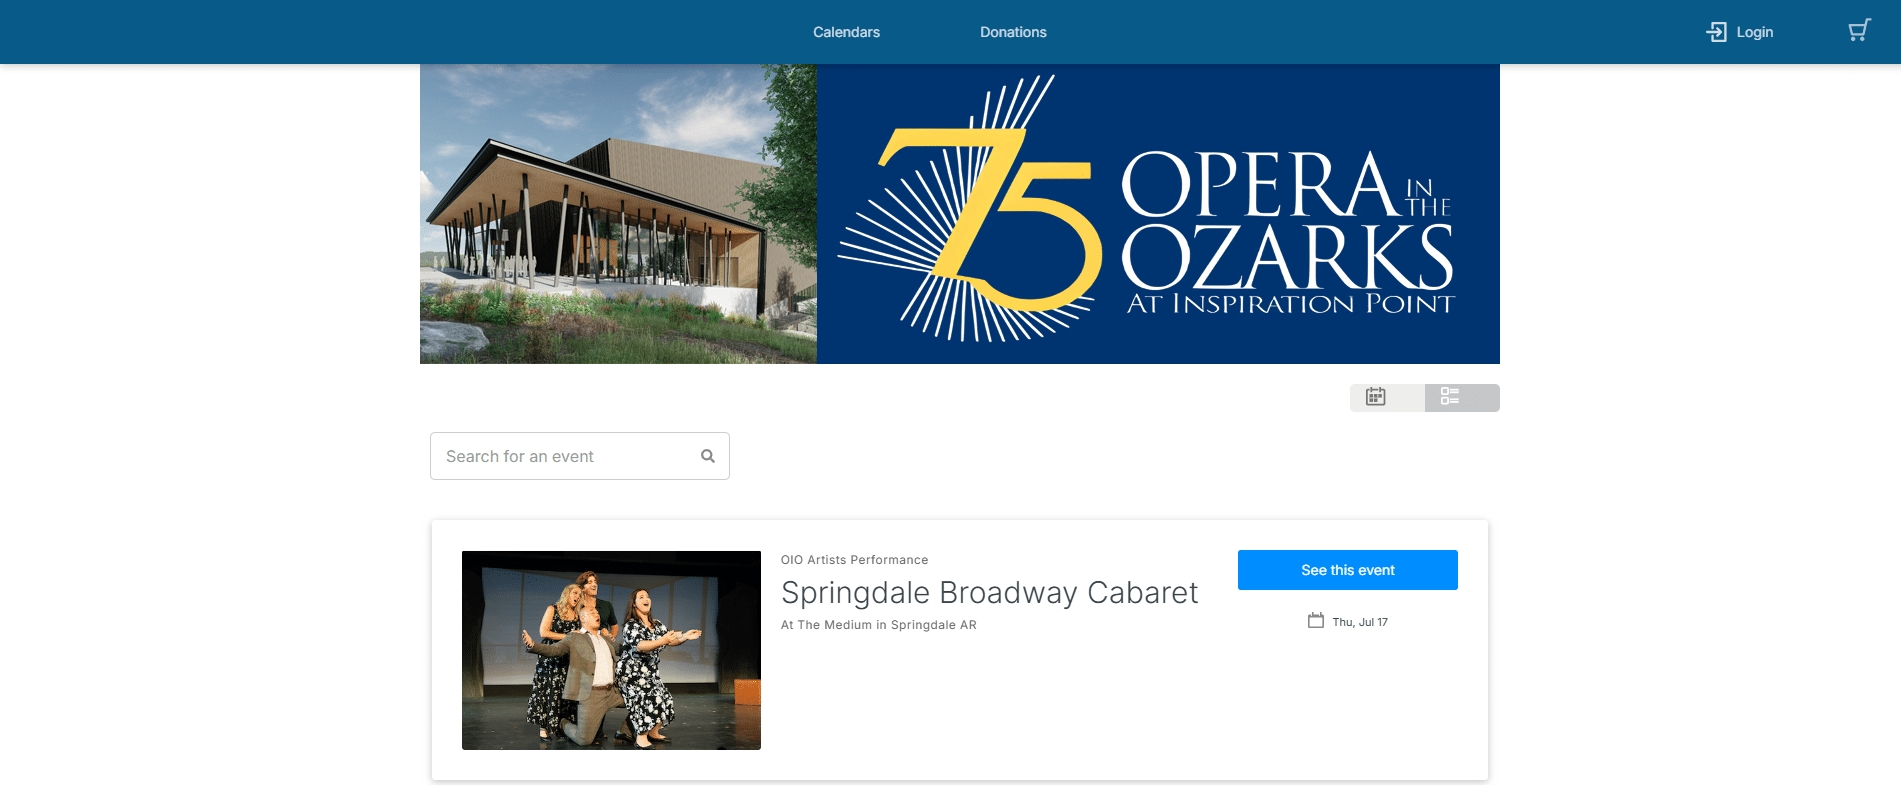Select the Login text link
This screenshot has width=1901, height=785.
(x=1754, y=32)
